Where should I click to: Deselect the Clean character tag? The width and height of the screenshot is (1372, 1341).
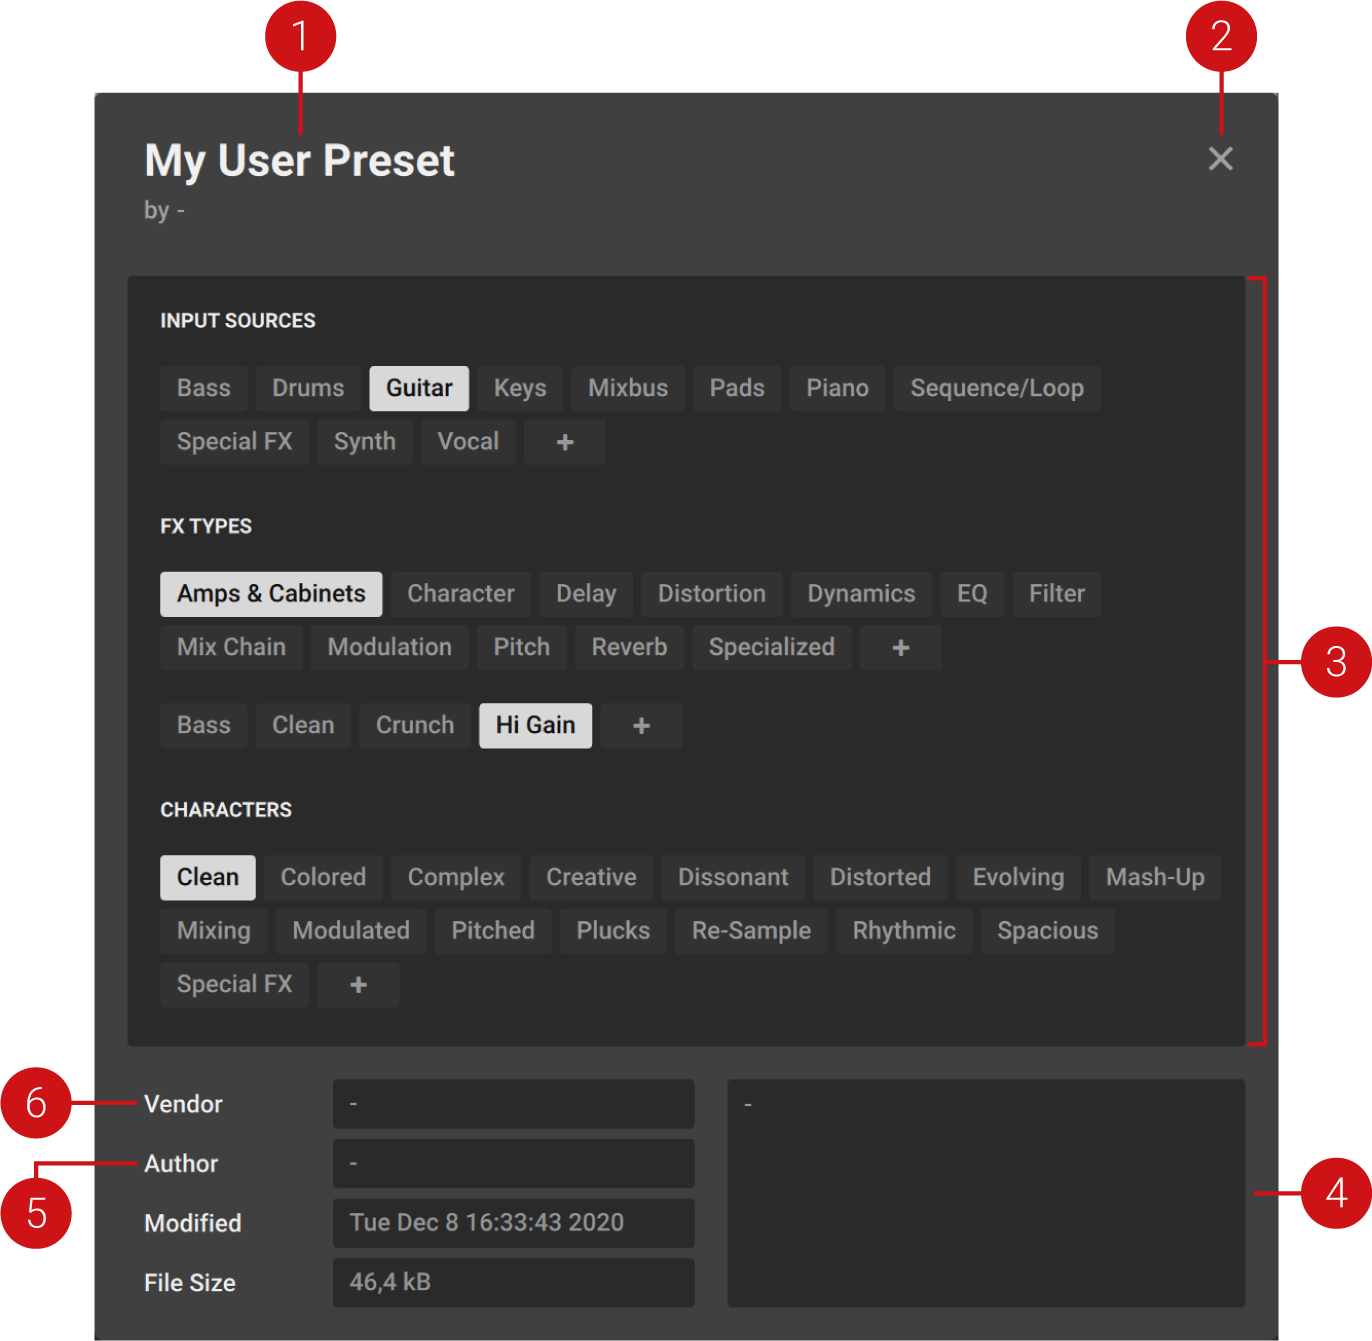pyautogui.click(x=207, y=877)
